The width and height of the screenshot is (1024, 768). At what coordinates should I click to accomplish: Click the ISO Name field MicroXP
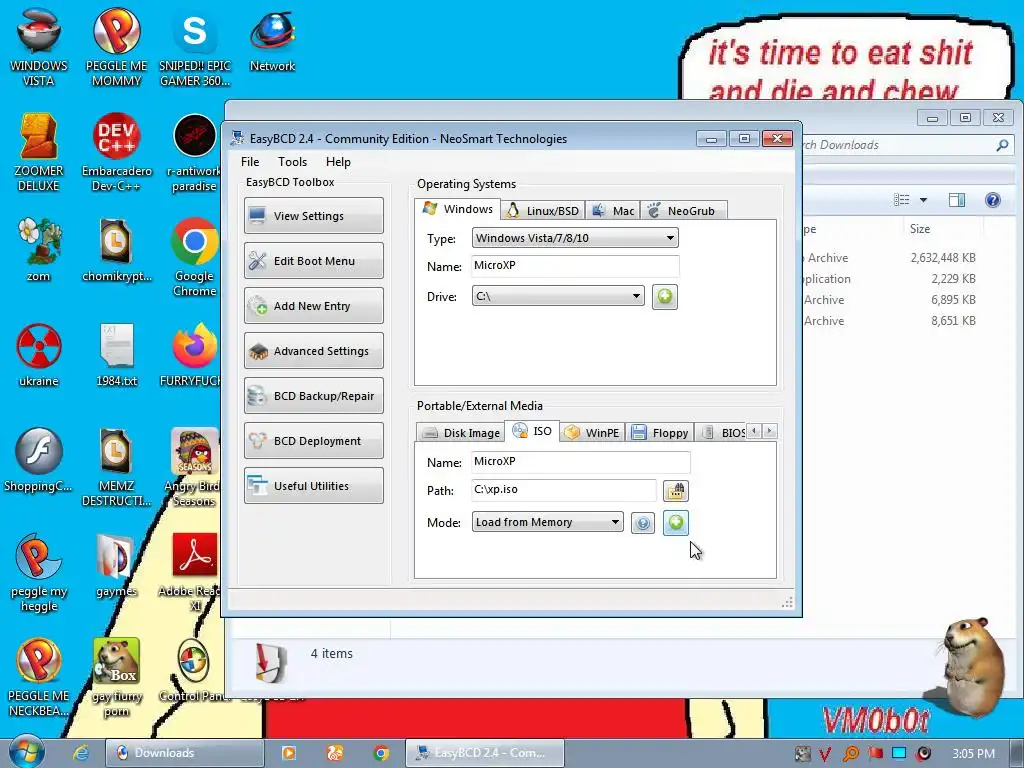(x=581, y=462)
